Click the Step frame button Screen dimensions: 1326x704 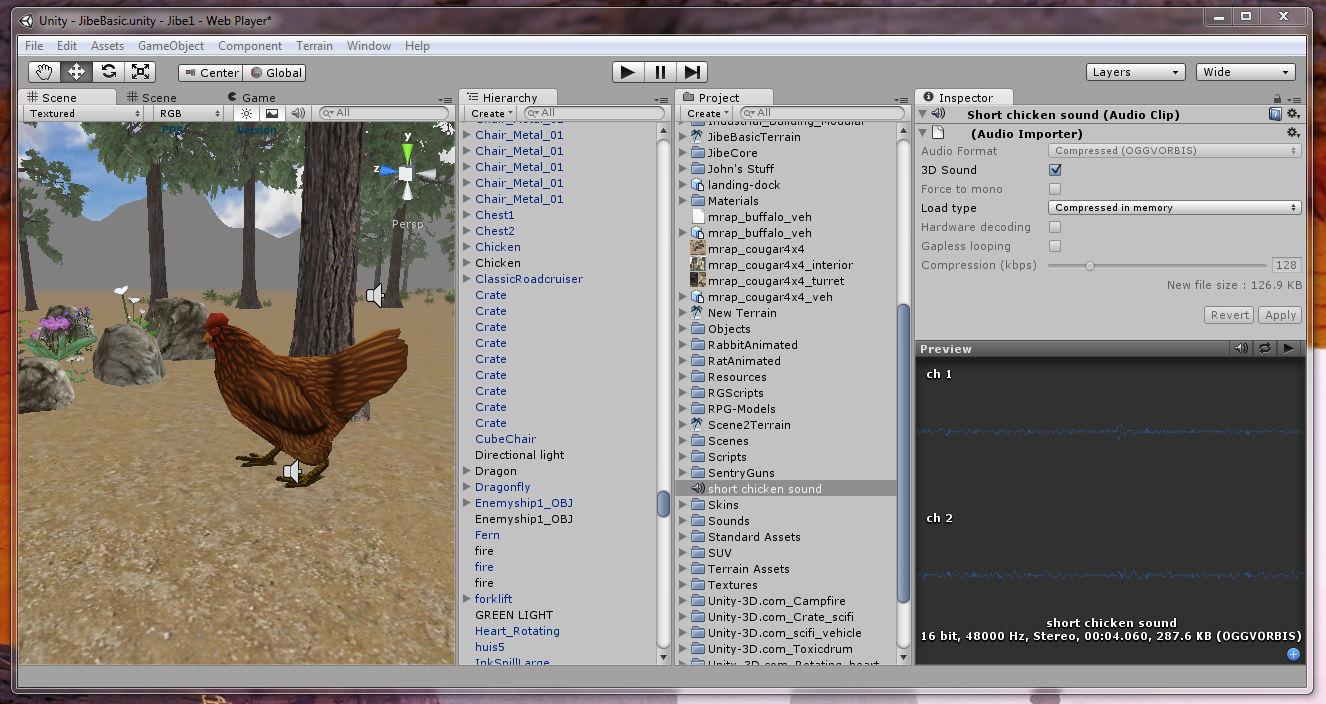click(691, 72)
